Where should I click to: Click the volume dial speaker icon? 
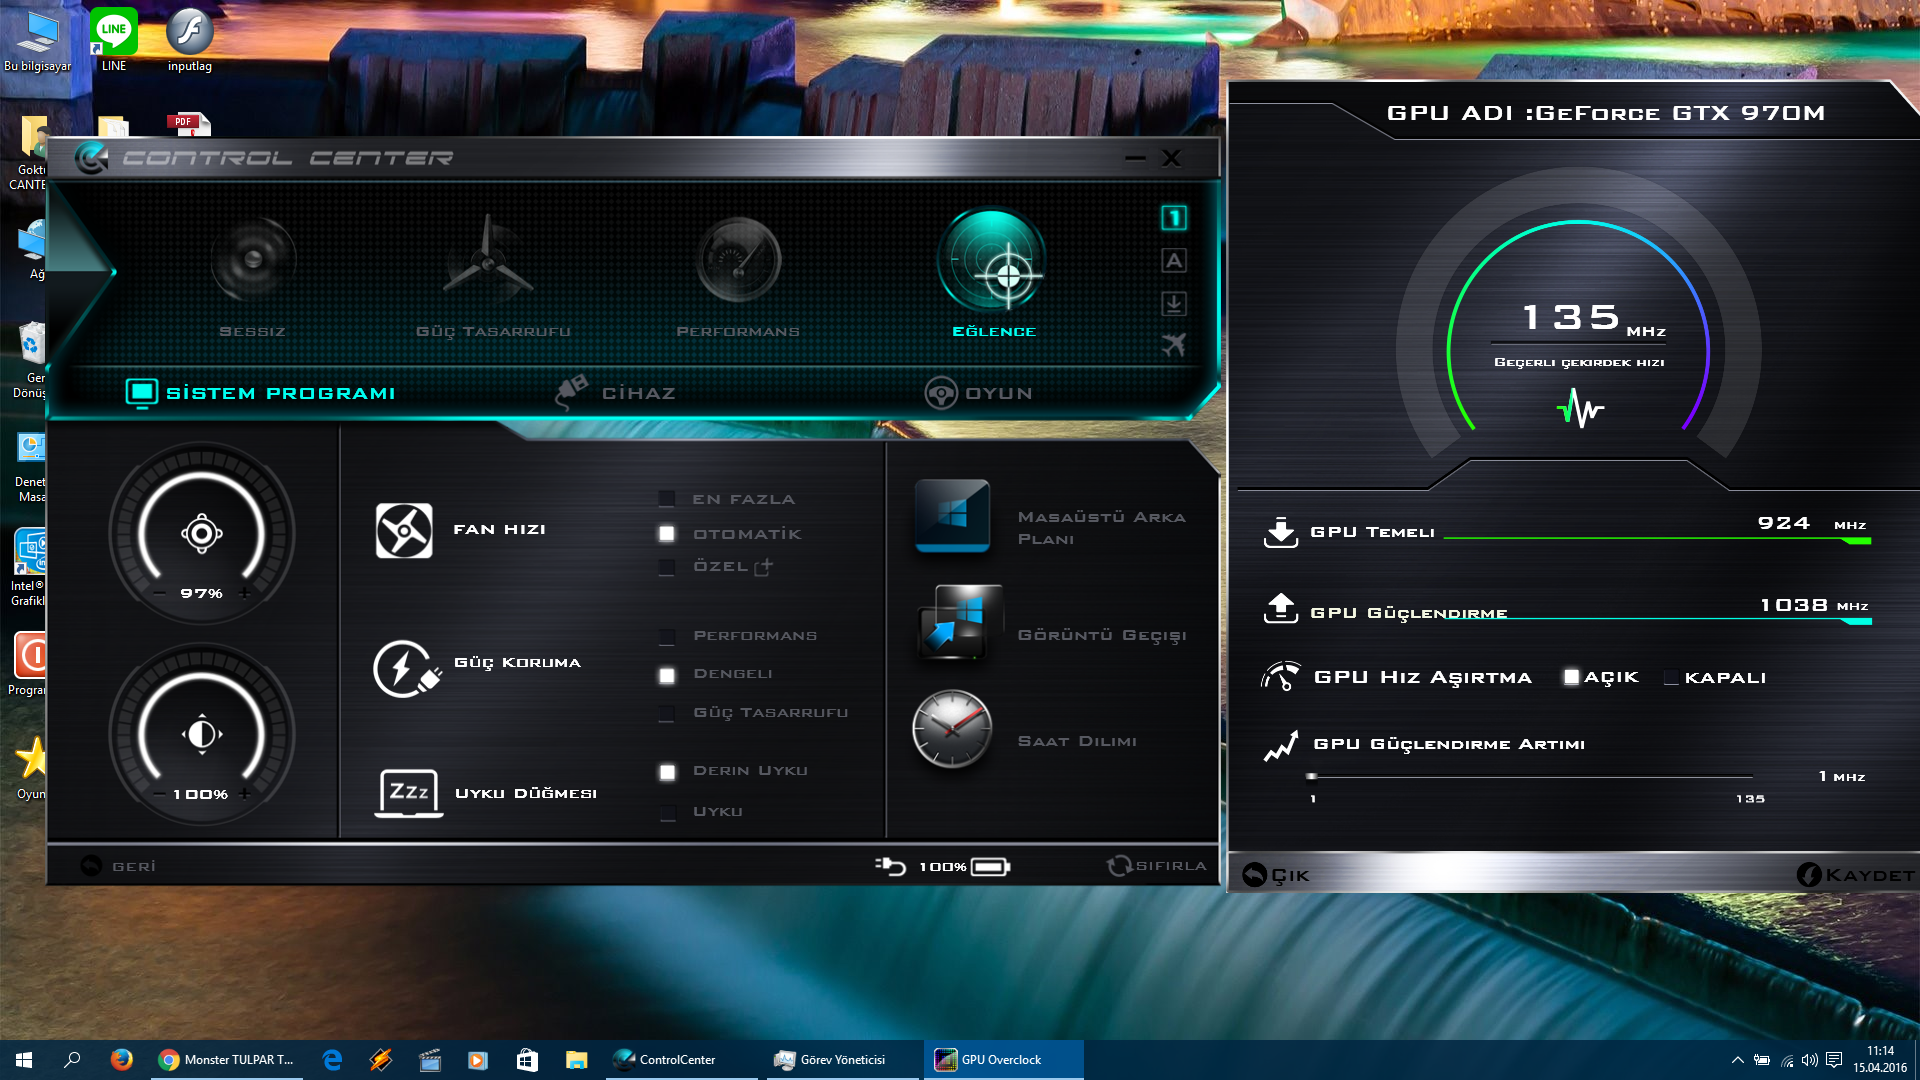[x=201, y=533]
